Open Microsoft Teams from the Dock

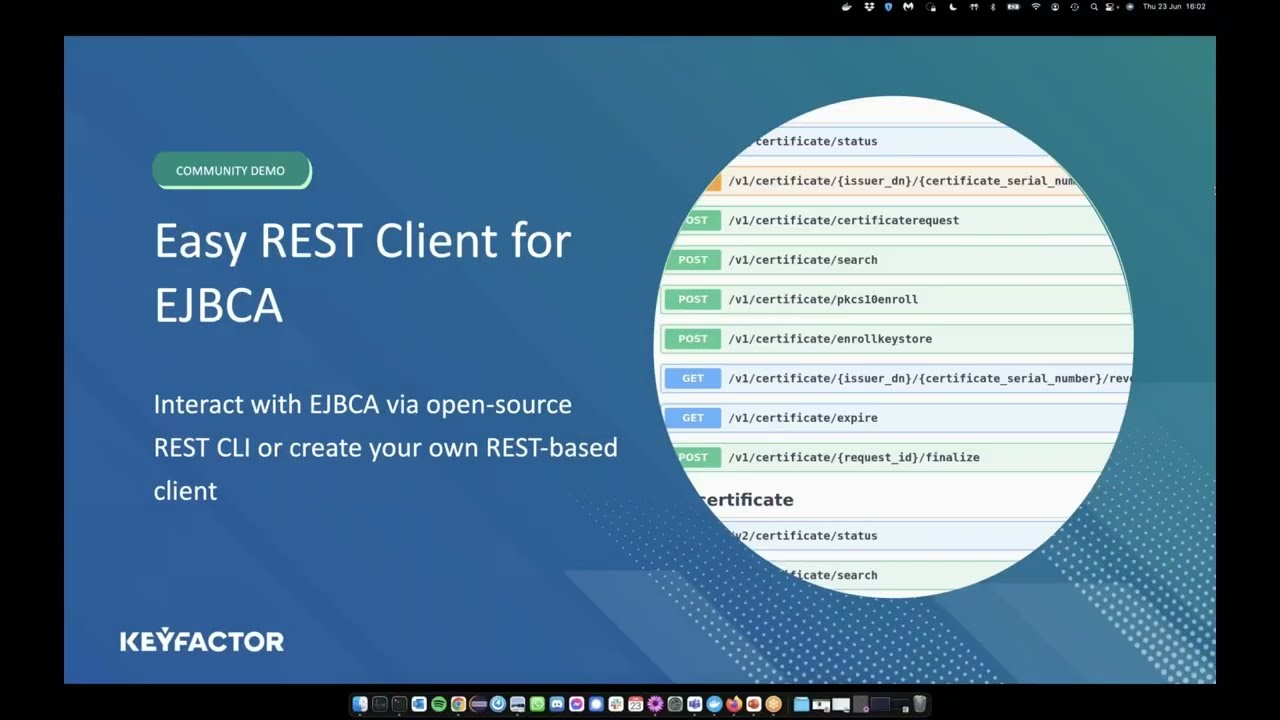[x=694, y=704]
